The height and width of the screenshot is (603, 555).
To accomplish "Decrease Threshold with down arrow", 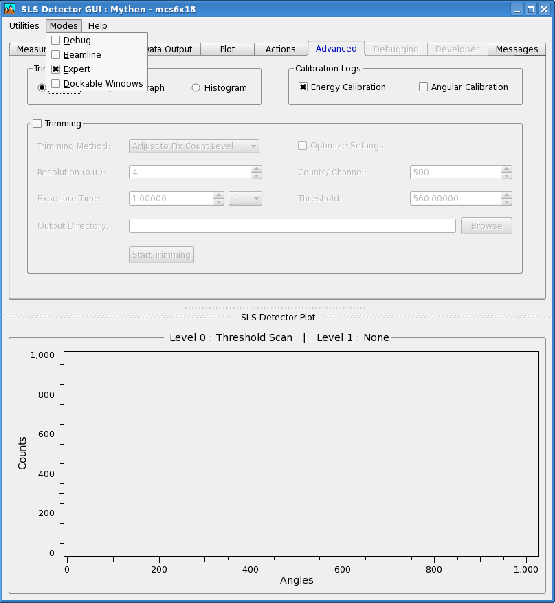I will coord(507,202).
